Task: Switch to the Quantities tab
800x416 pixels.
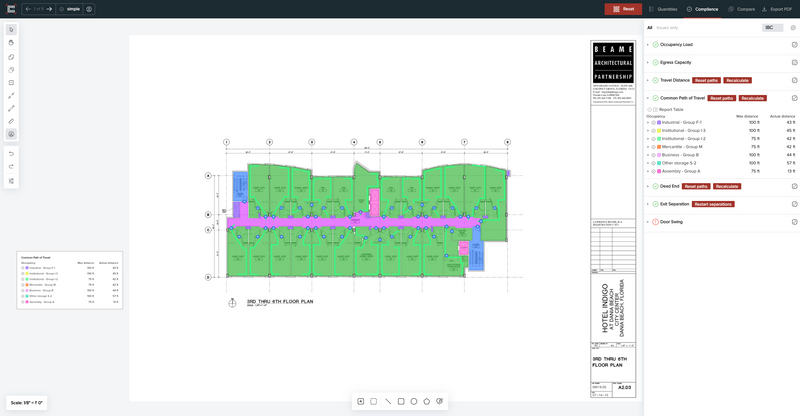Action: point(663,9)
